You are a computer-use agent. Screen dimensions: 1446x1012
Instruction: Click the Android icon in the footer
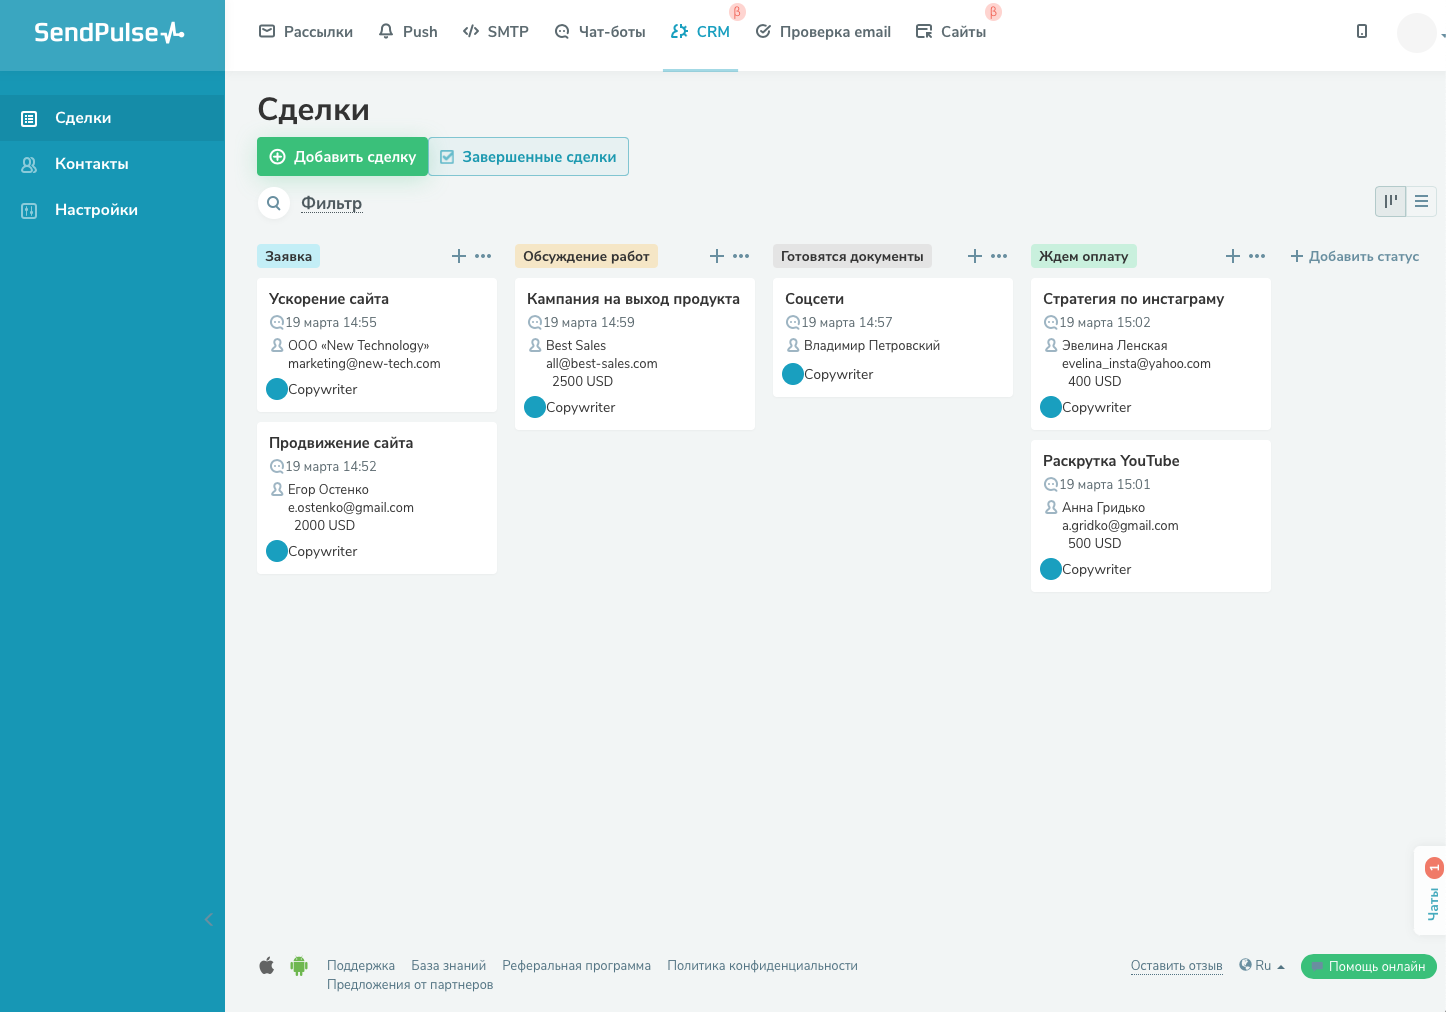[298, 965]
